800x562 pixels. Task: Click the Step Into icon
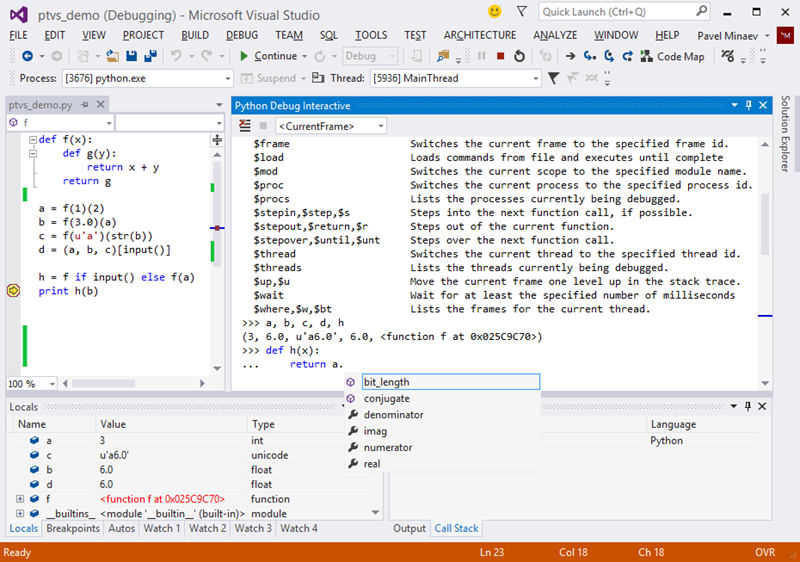click(590, 56)
